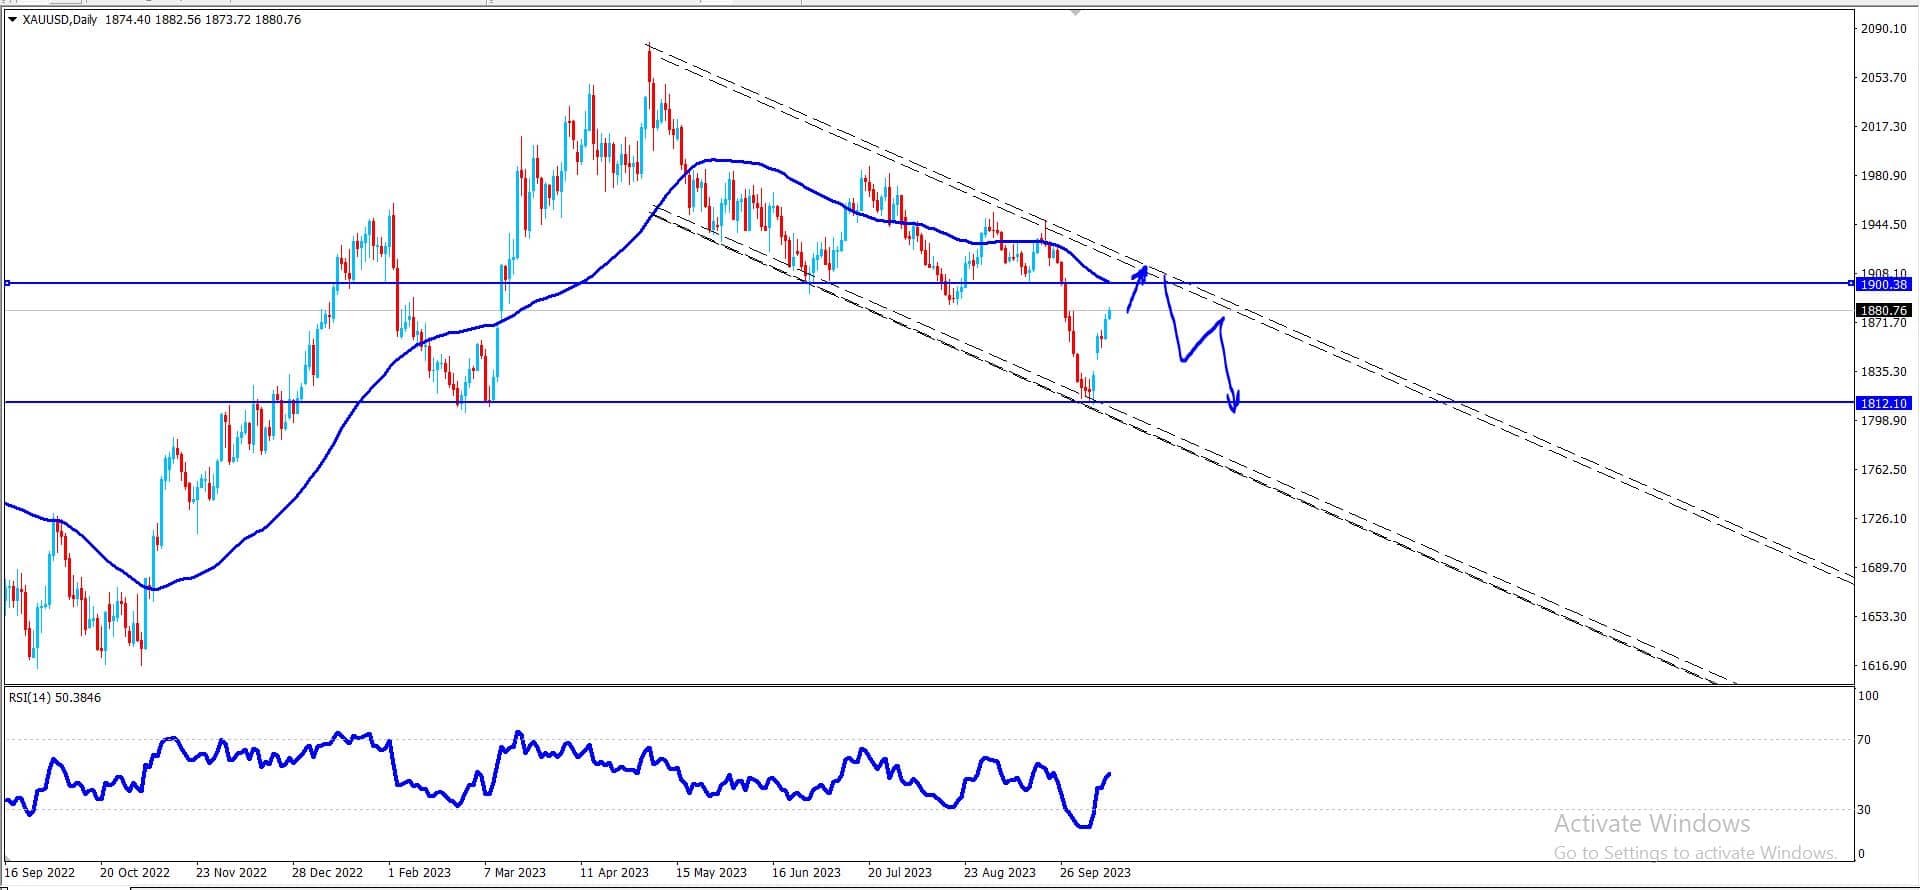
Task: Click the 1835.30 price axis label
Action: 1883,372
